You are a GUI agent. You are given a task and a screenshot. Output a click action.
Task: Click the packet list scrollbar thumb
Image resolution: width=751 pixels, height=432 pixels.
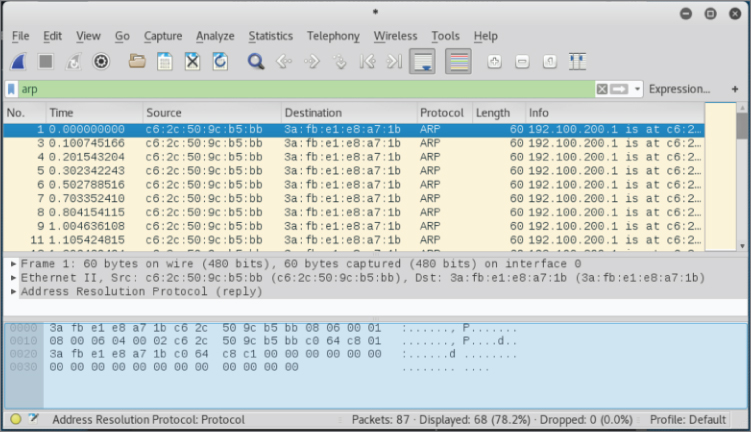742,125
